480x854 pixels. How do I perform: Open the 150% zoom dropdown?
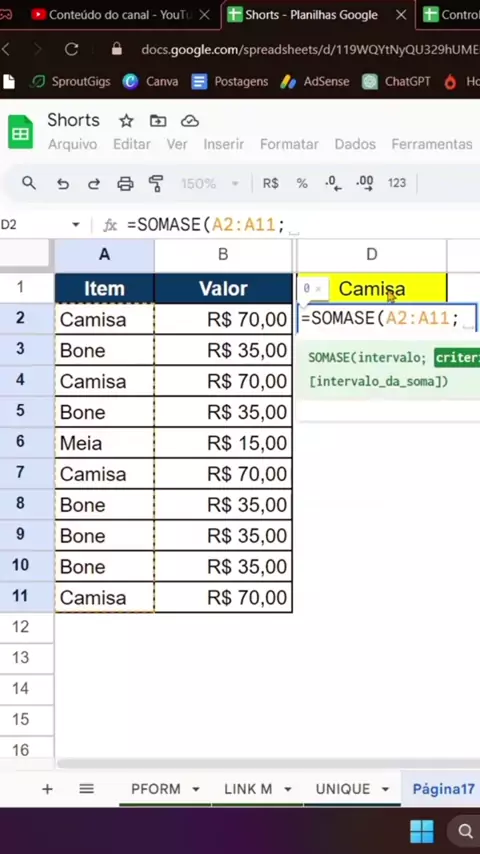210,184
